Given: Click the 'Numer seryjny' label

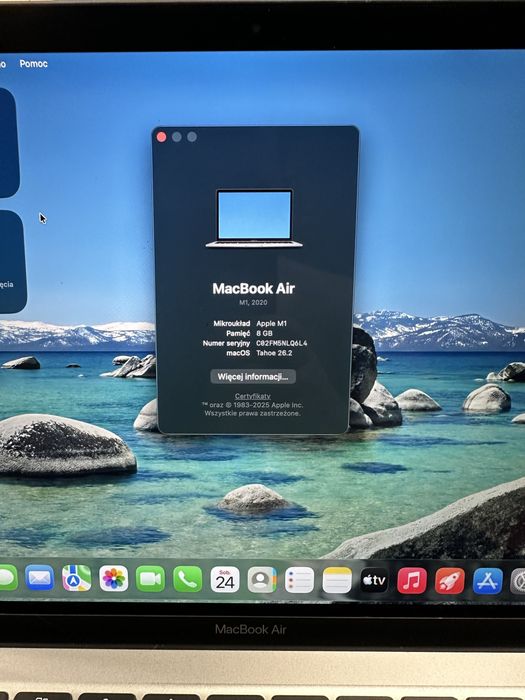Looking at the screenshot, I should [x=226, y=343].
